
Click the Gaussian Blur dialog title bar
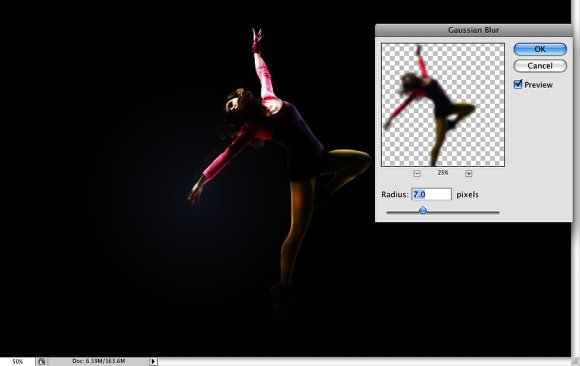[473, 30]
